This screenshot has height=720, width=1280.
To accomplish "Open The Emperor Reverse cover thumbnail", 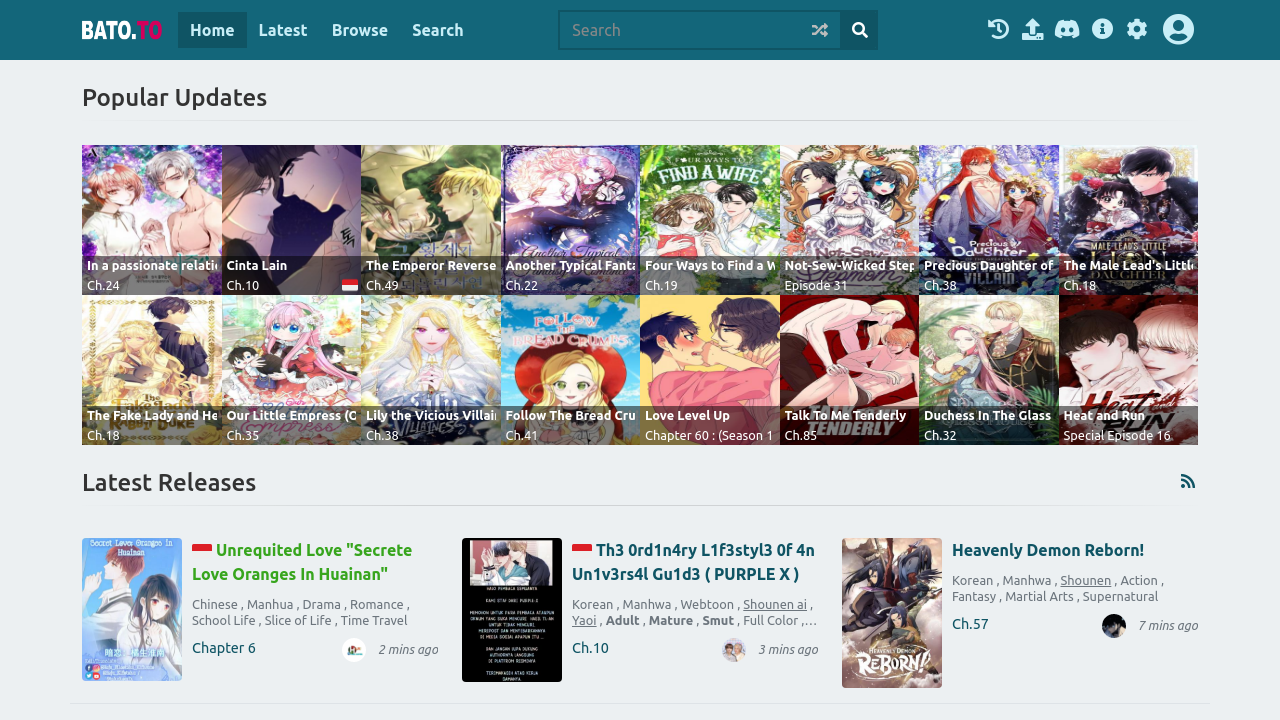I will pyautogui.click(x=431, y=220).
